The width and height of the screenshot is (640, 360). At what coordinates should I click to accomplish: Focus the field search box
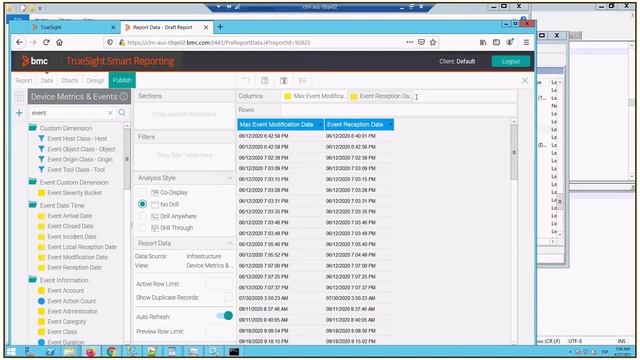coord(69,113)
